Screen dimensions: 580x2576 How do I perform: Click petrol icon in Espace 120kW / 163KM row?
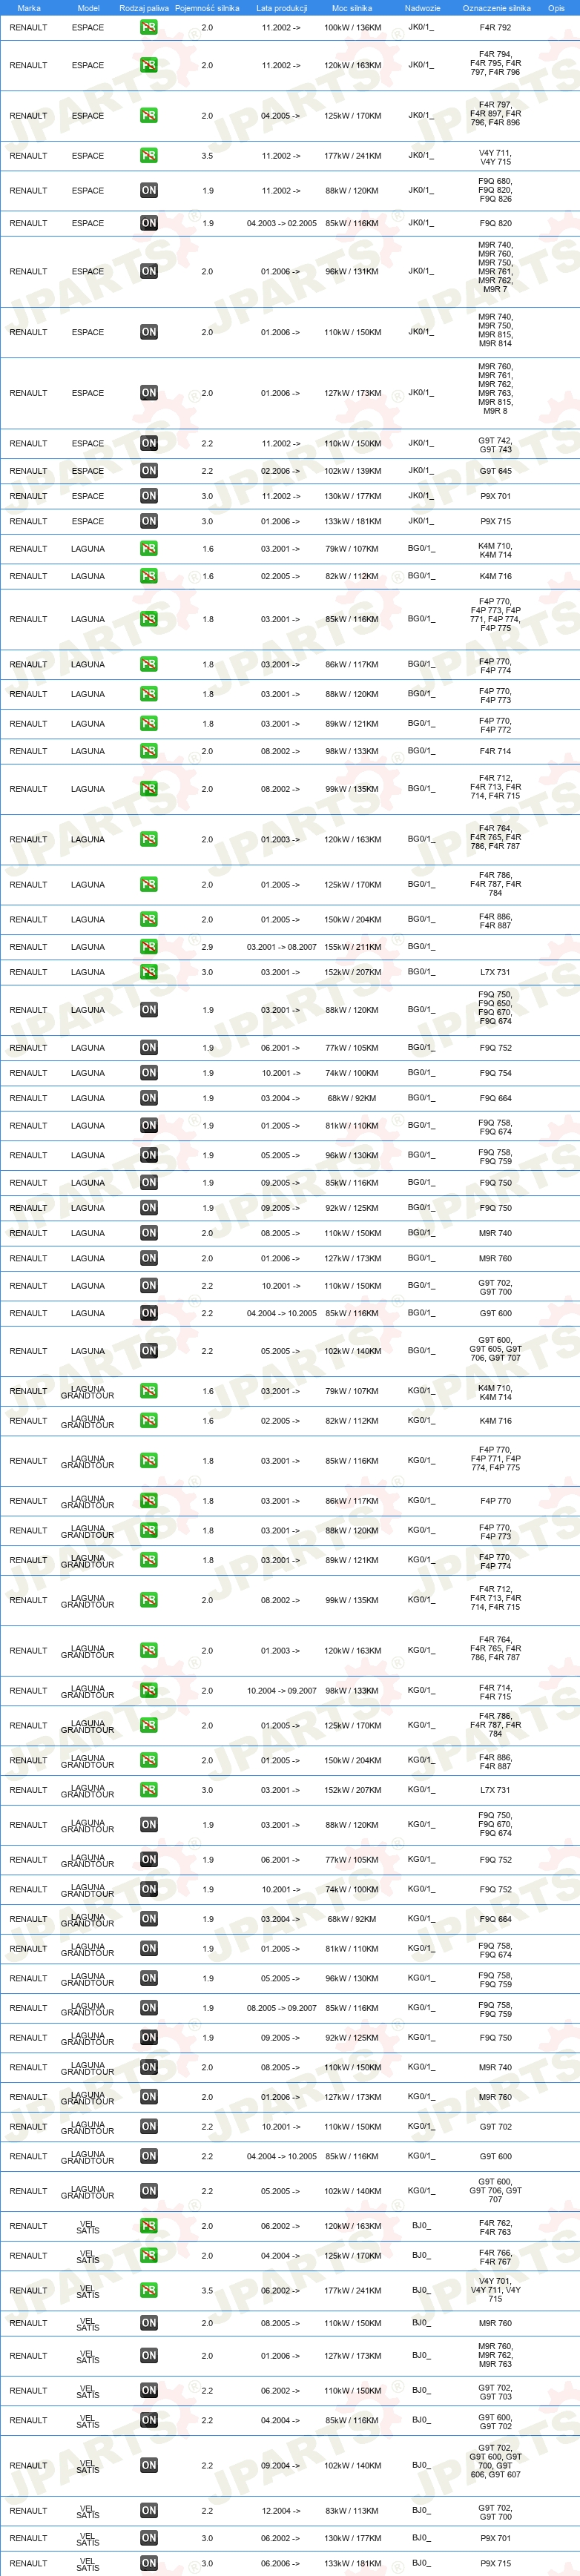pos(148,65)
